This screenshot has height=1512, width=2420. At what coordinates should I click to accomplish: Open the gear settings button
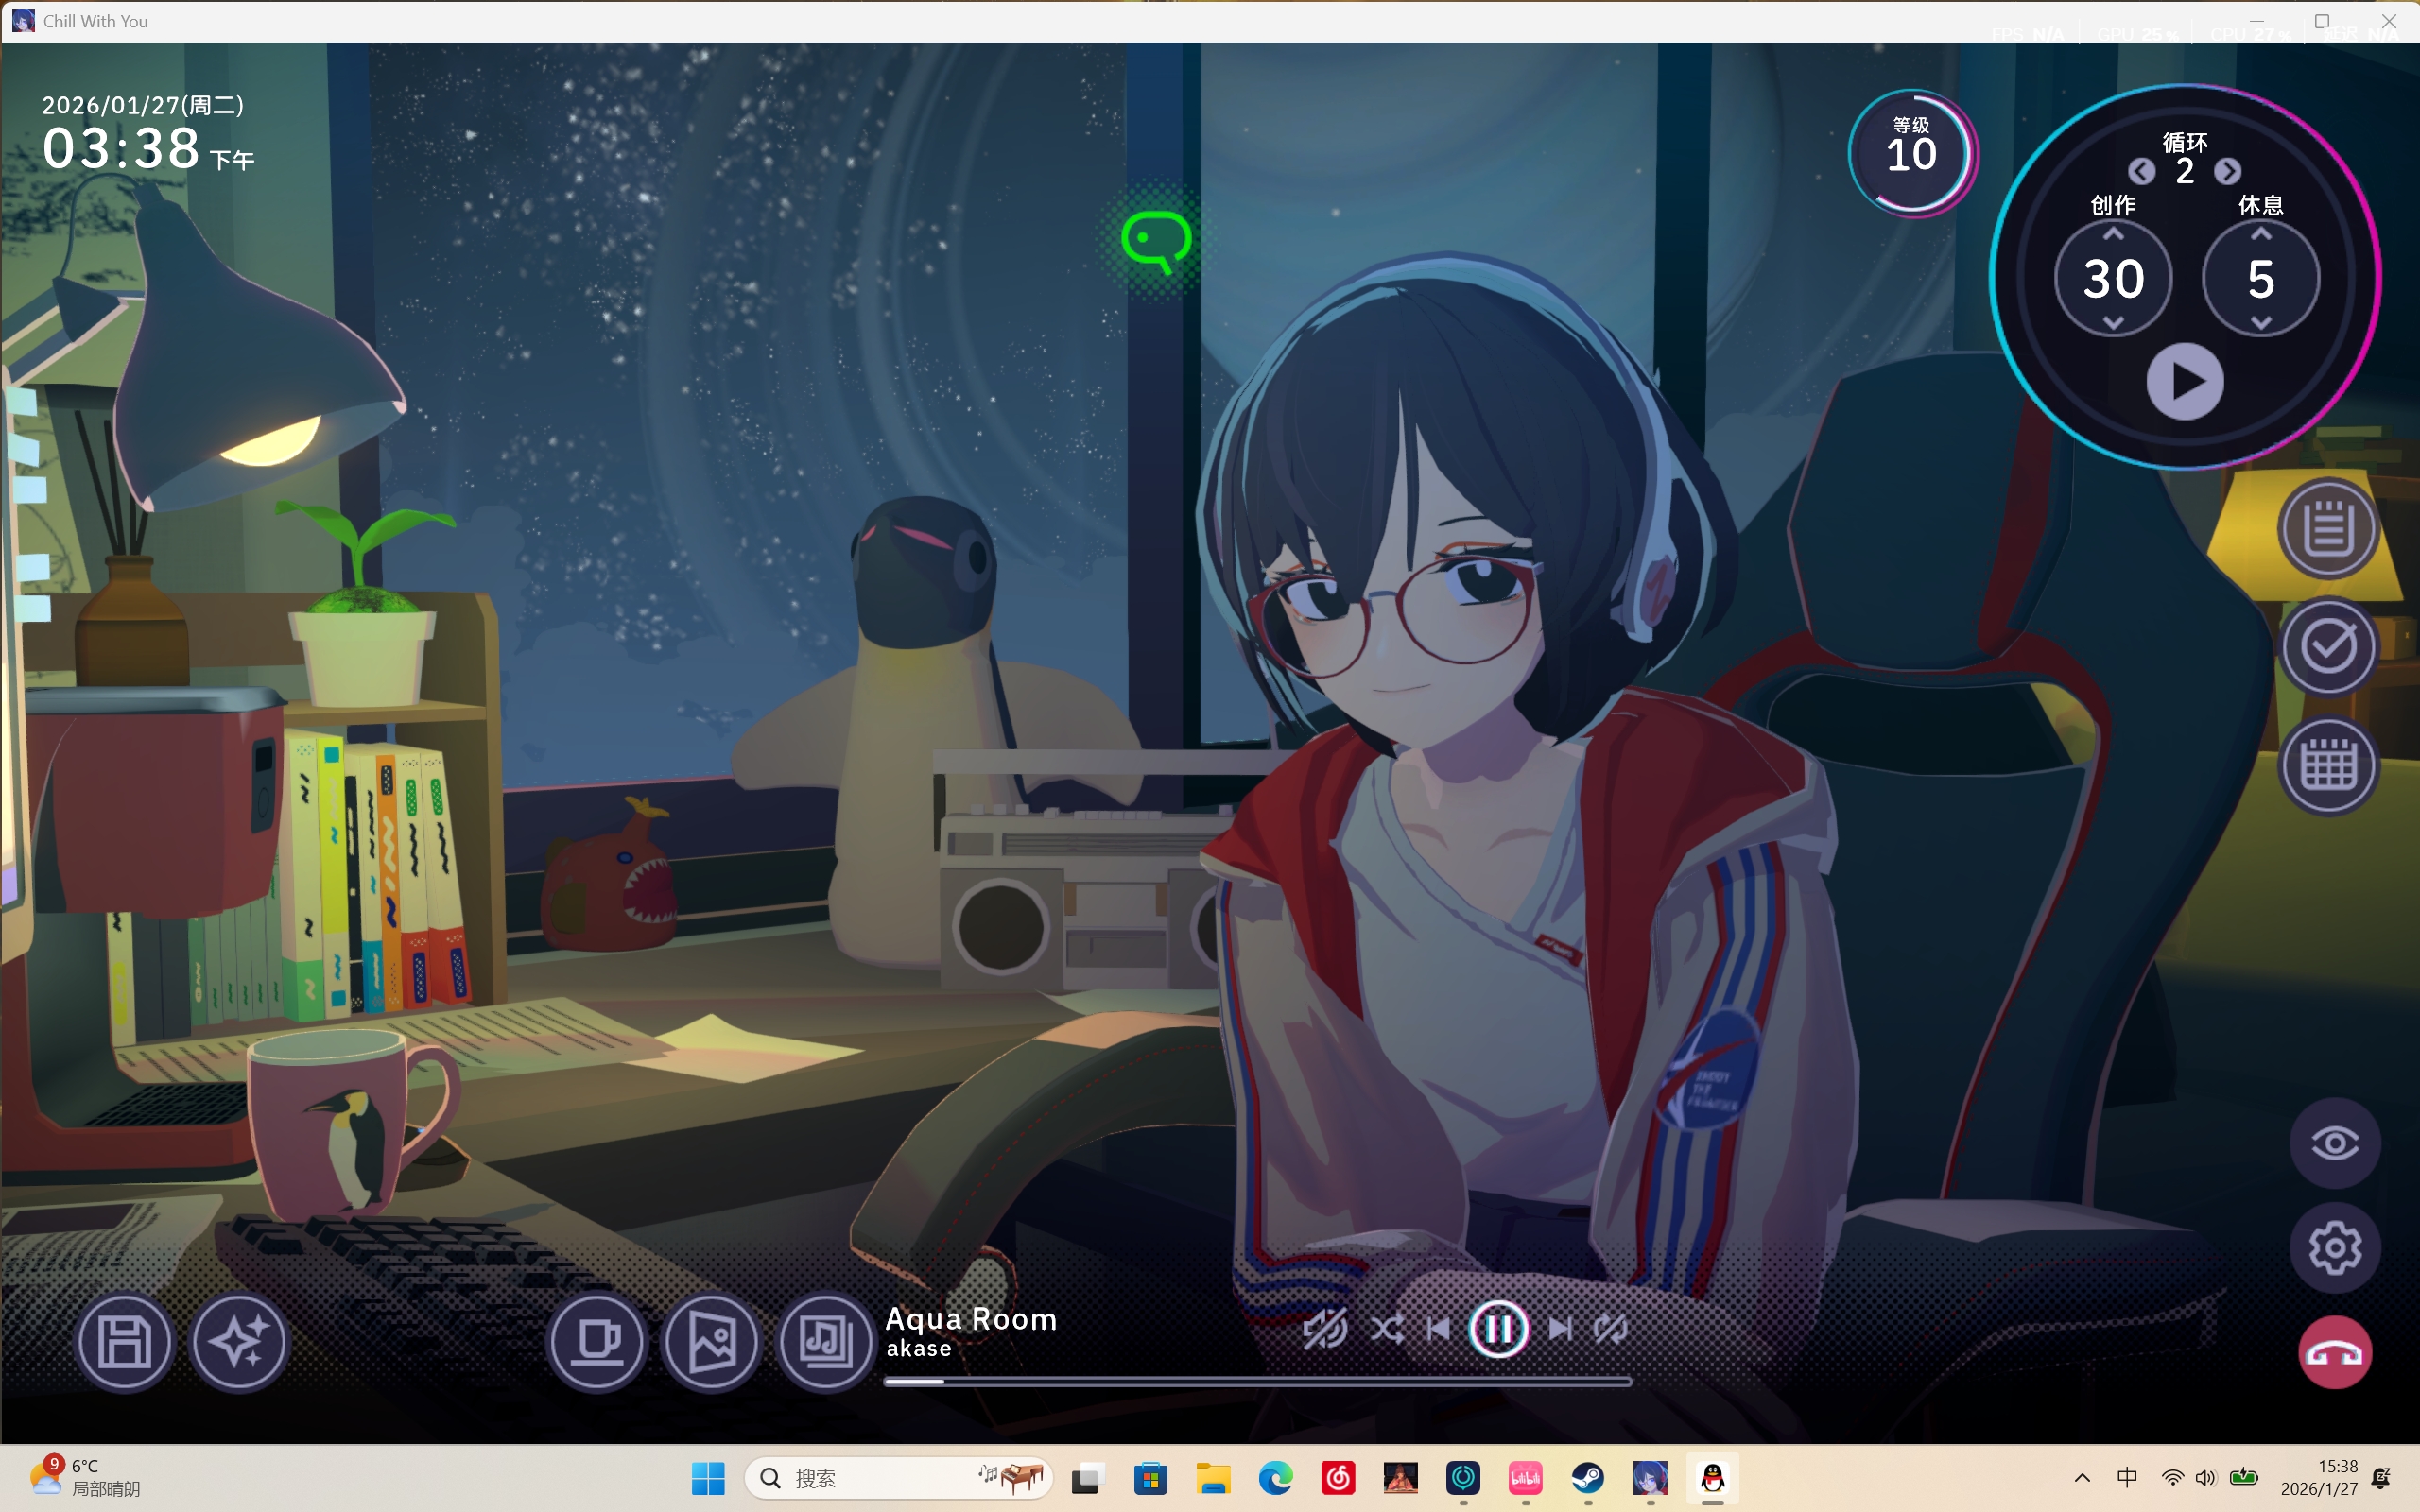(2335, 1248)
